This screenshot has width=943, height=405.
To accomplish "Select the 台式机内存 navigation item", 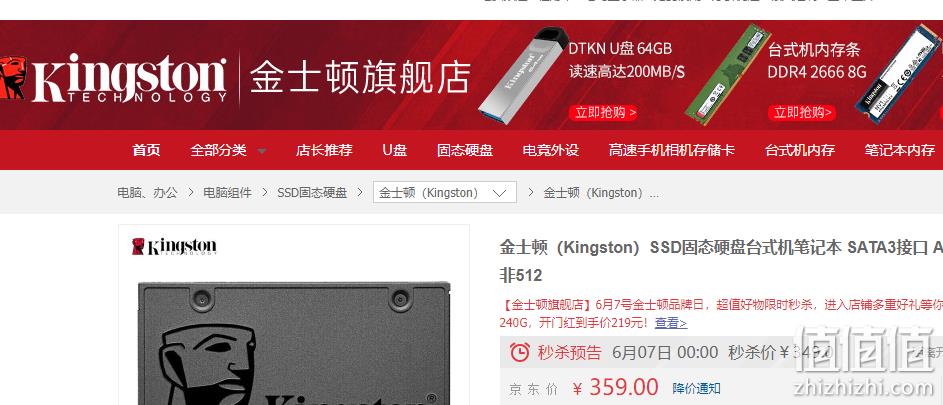I will click(x=800, y=150).
